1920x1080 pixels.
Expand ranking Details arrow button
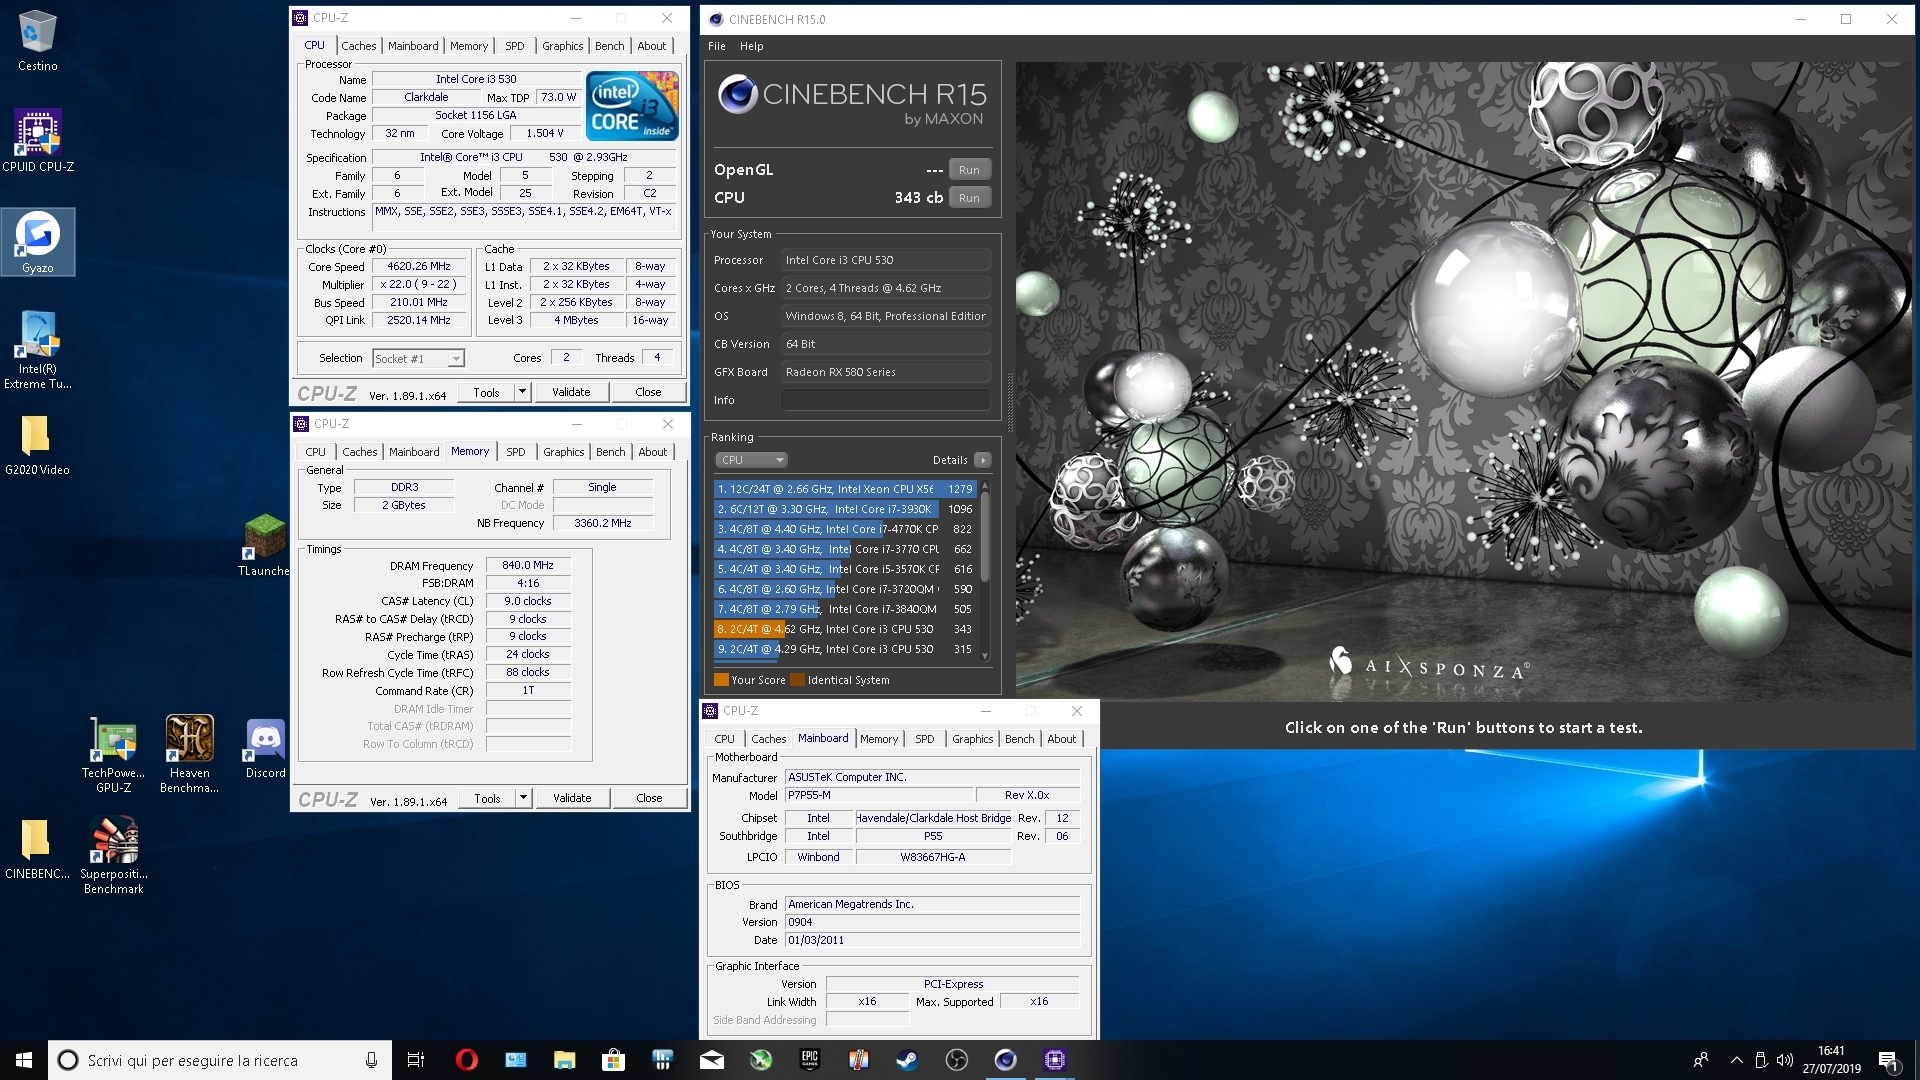[983, 460]
